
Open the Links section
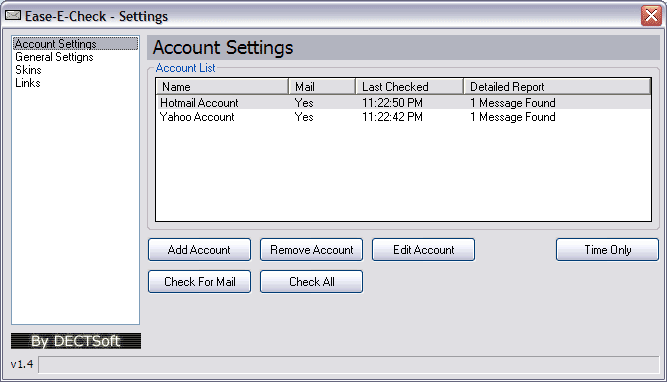[28, 83]
